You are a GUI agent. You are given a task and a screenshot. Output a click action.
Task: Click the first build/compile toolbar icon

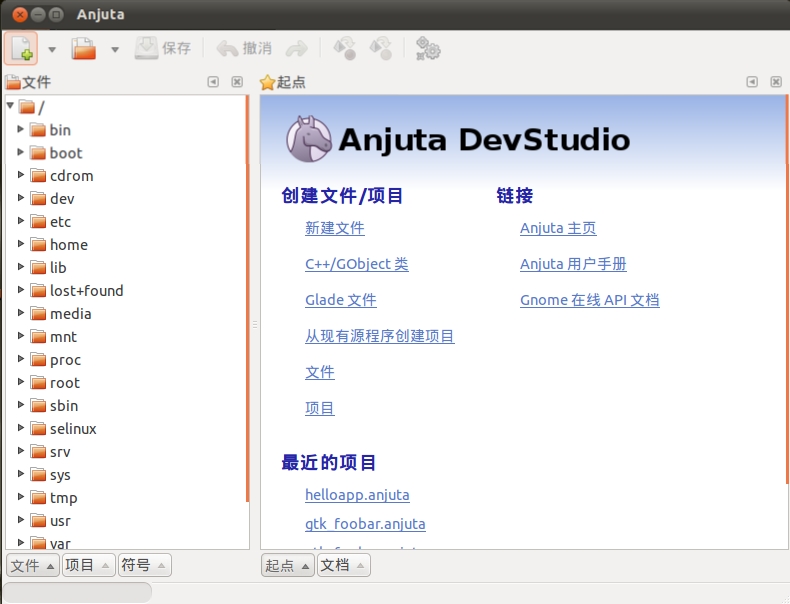click(x=345, y=48)
